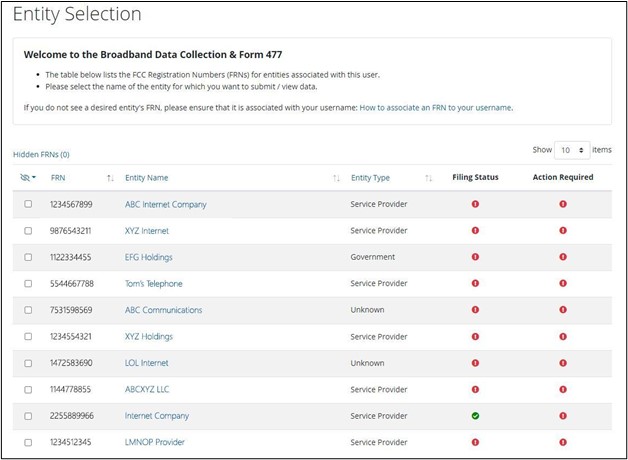Image resolution: width=628 pixels, height=460 pixels.
Task: Check the box for ABC Internet Company
Action: 28,204
